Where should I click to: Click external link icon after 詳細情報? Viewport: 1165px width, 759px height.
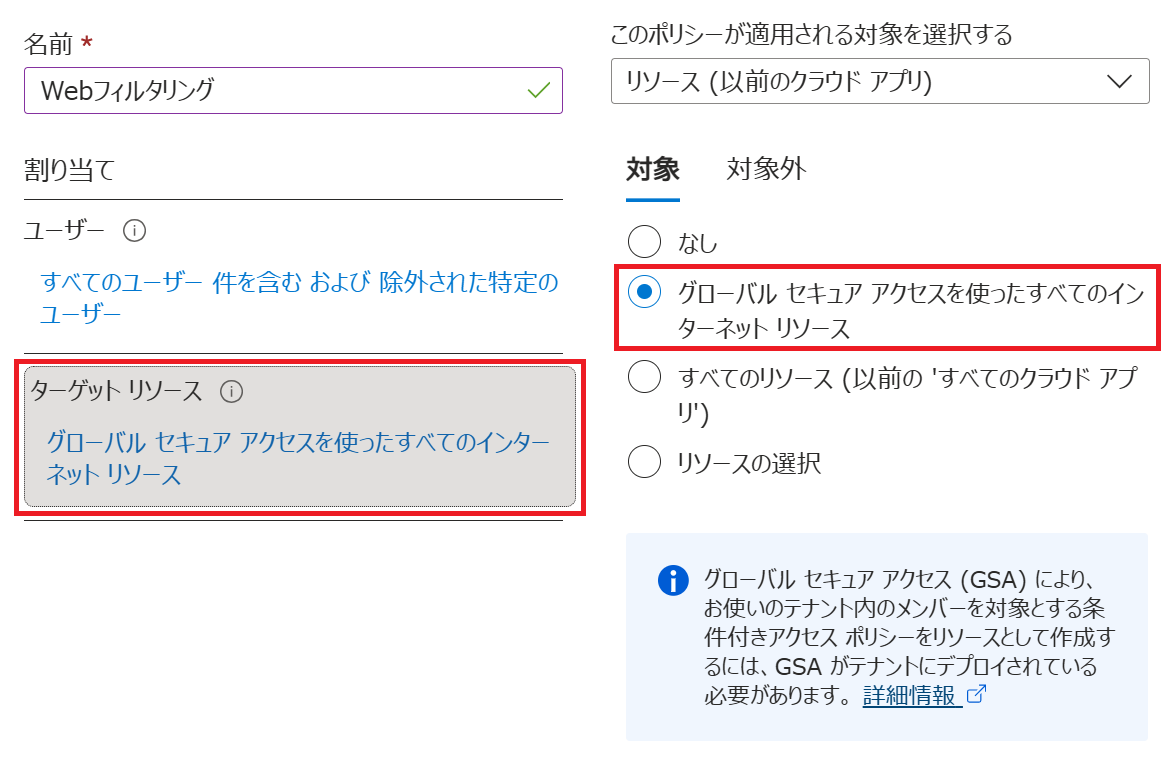976,694
